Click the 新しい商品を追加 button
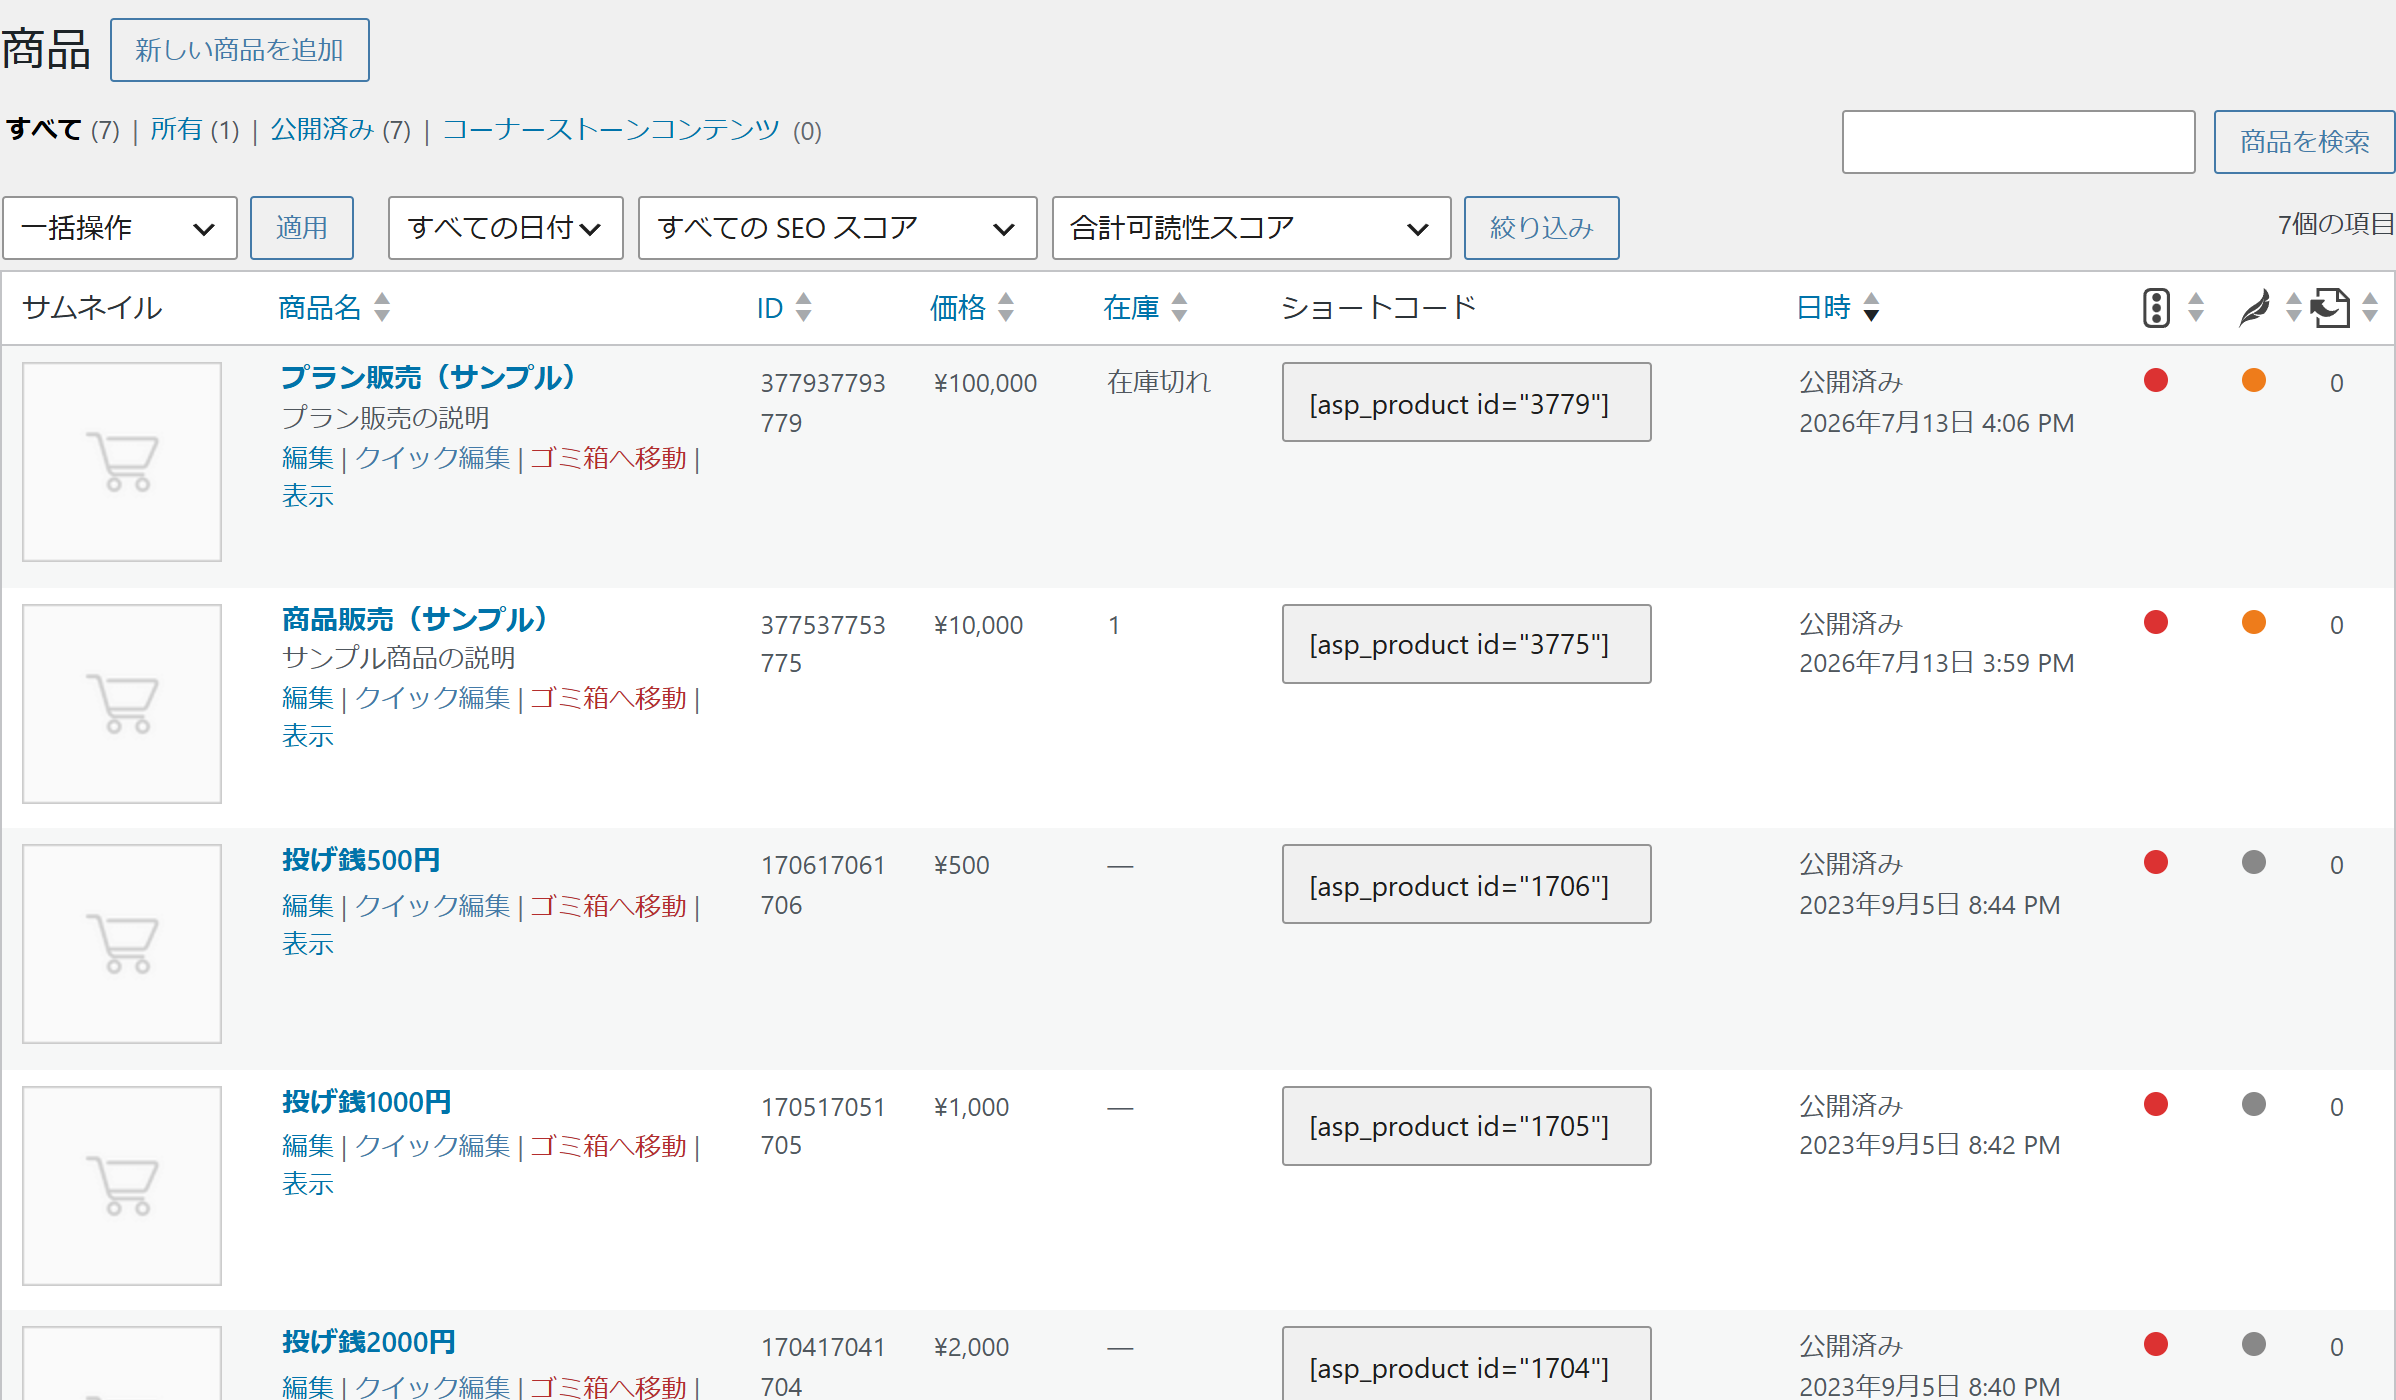Image resolution: width=2396 pixels, height=1400 pixels. coord(240,50)
